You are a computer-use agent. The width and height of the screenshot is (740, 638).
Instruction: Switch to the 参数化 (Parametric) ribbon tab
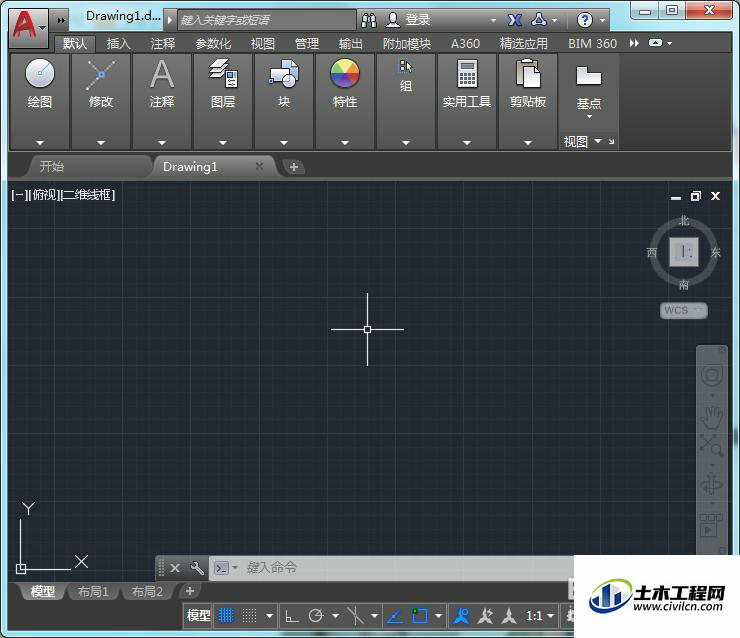(213, 44)
